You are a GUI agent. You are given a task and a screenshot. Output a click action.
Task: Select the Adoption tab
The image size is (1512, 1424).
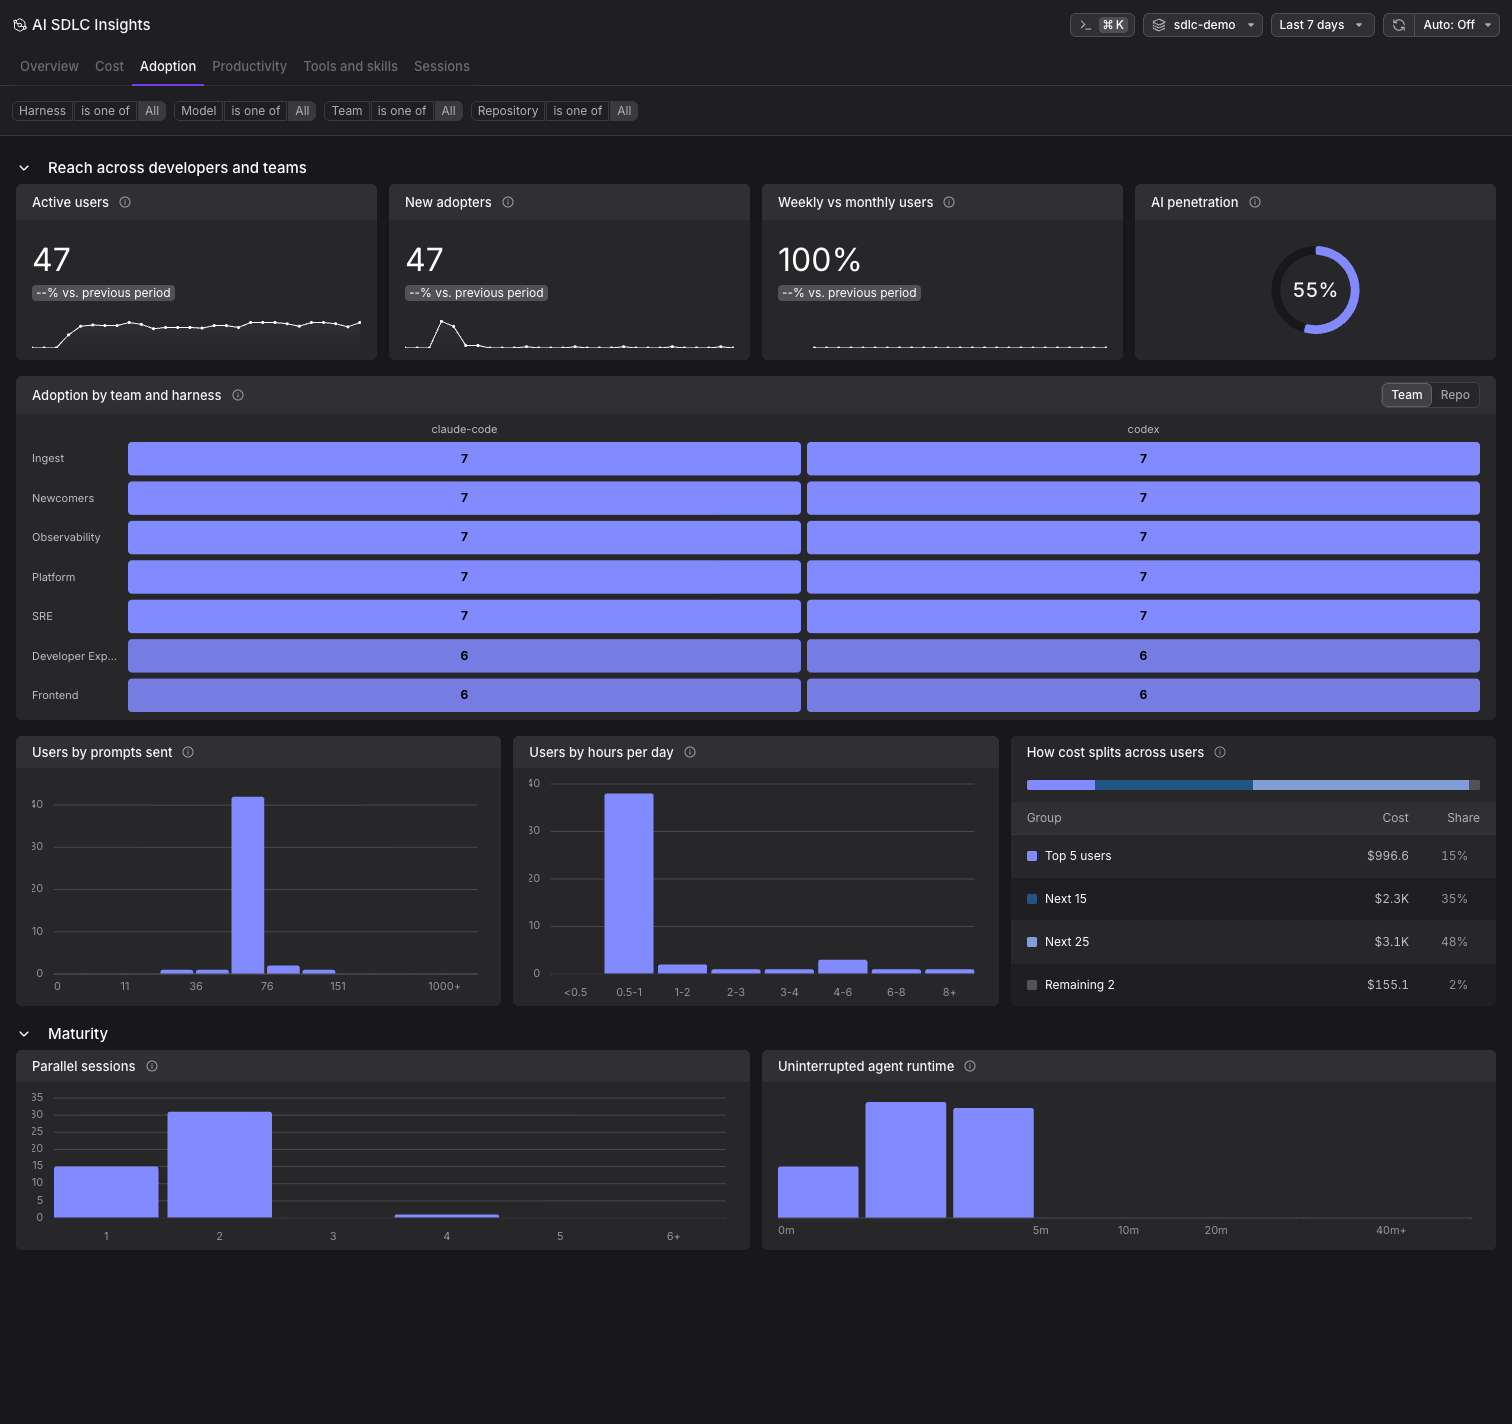click(168, 66)
